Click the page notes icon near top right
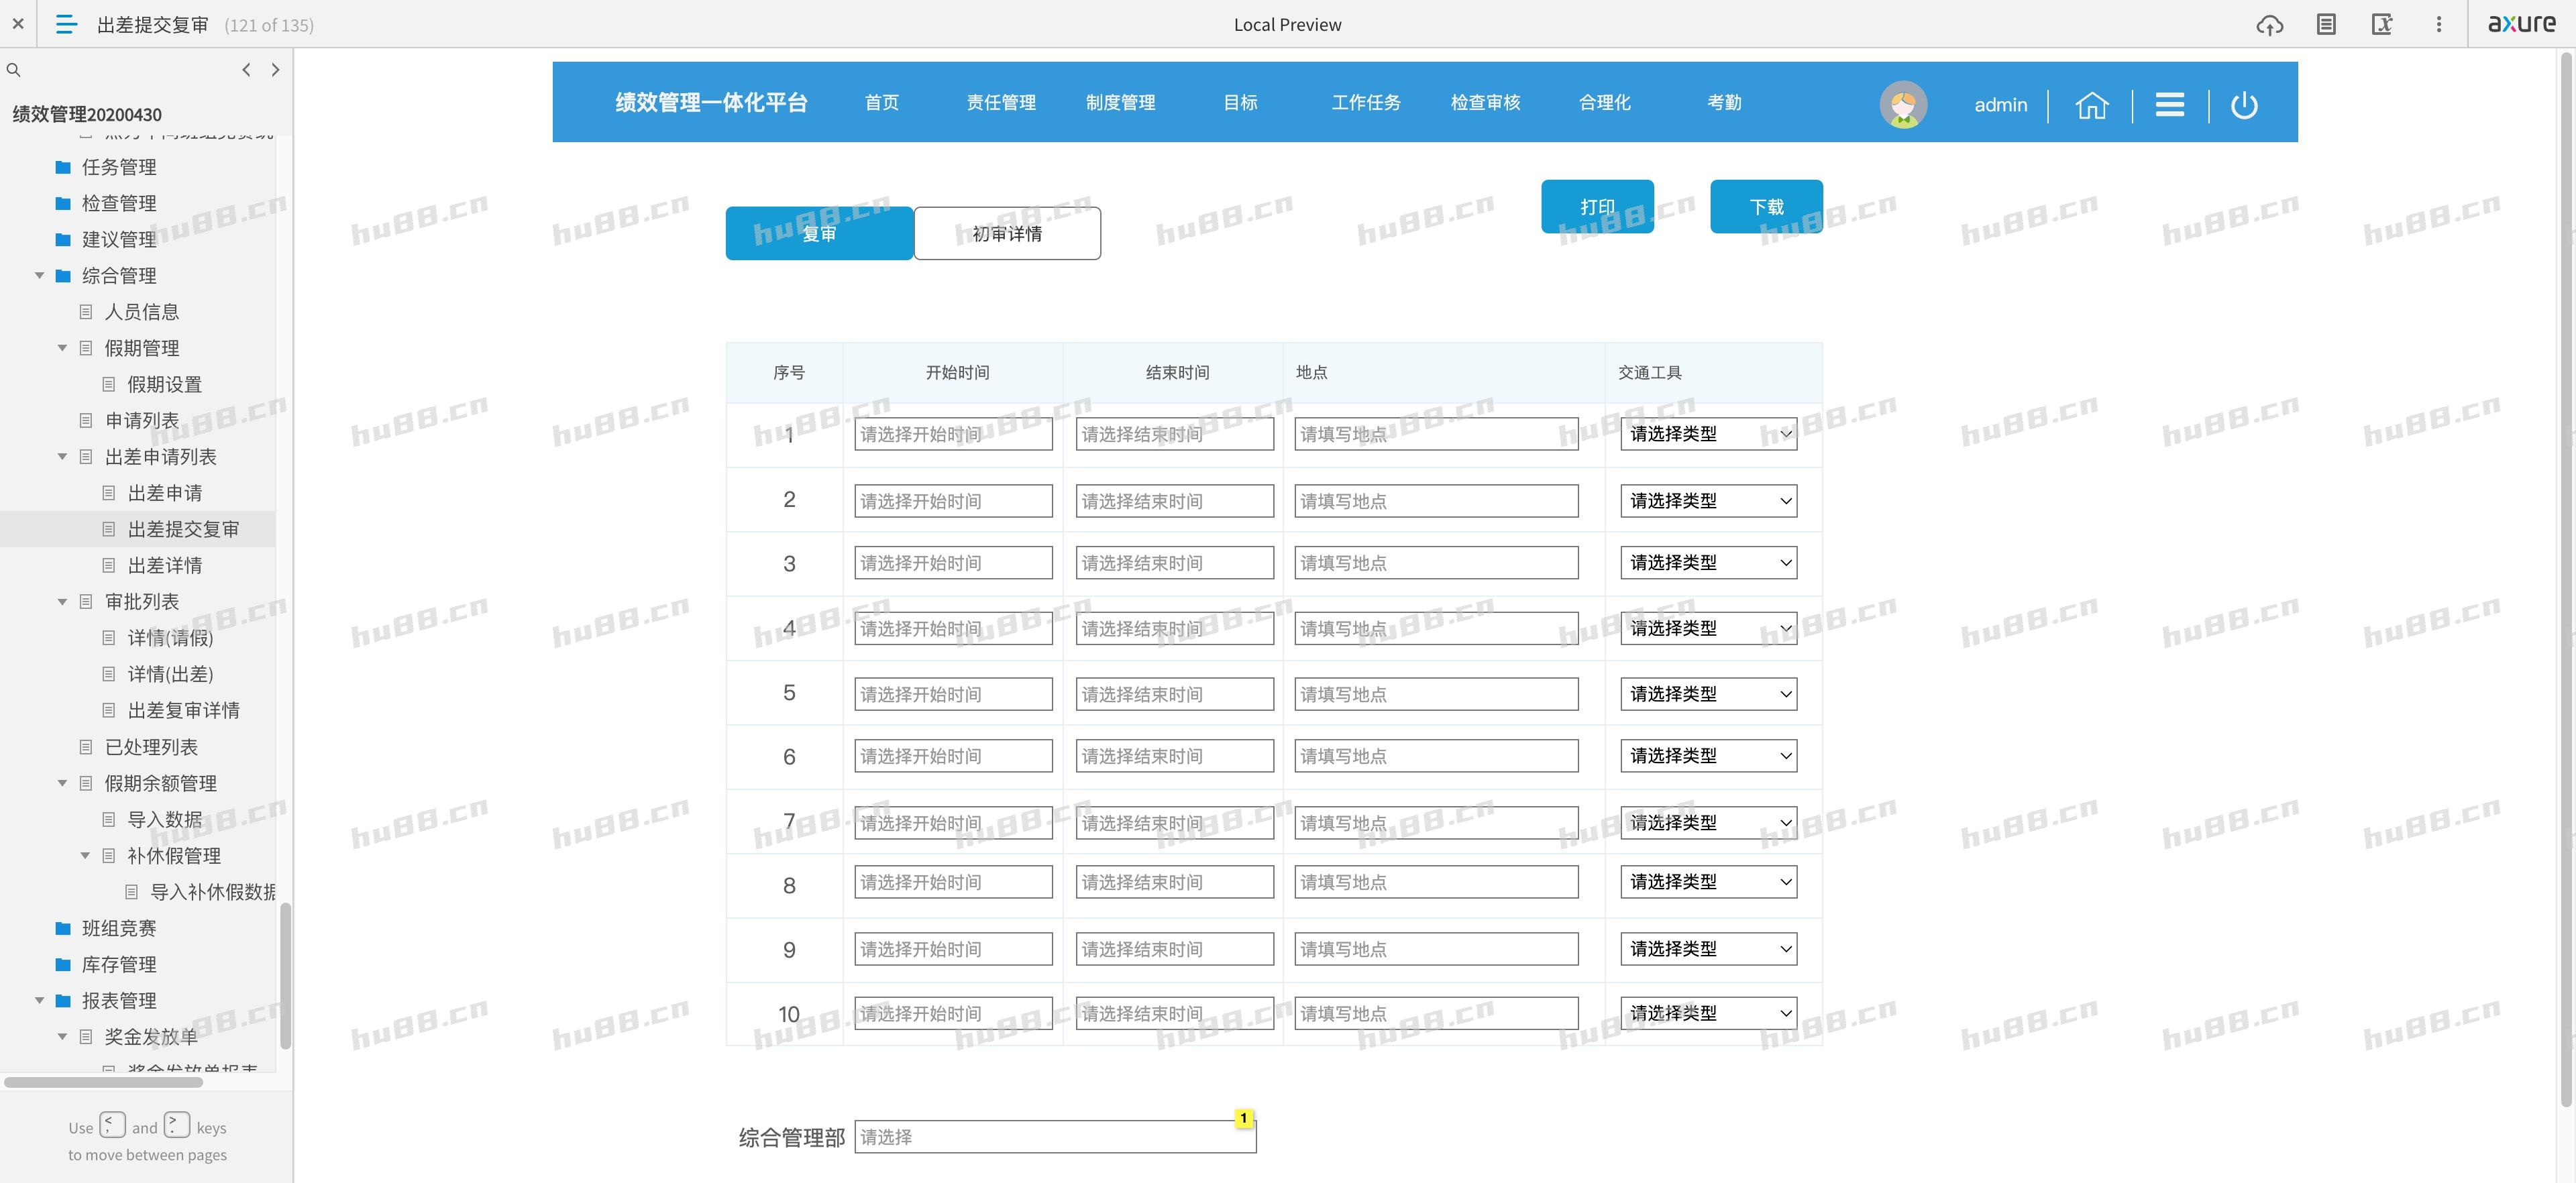 click(x=2327, y=24)
